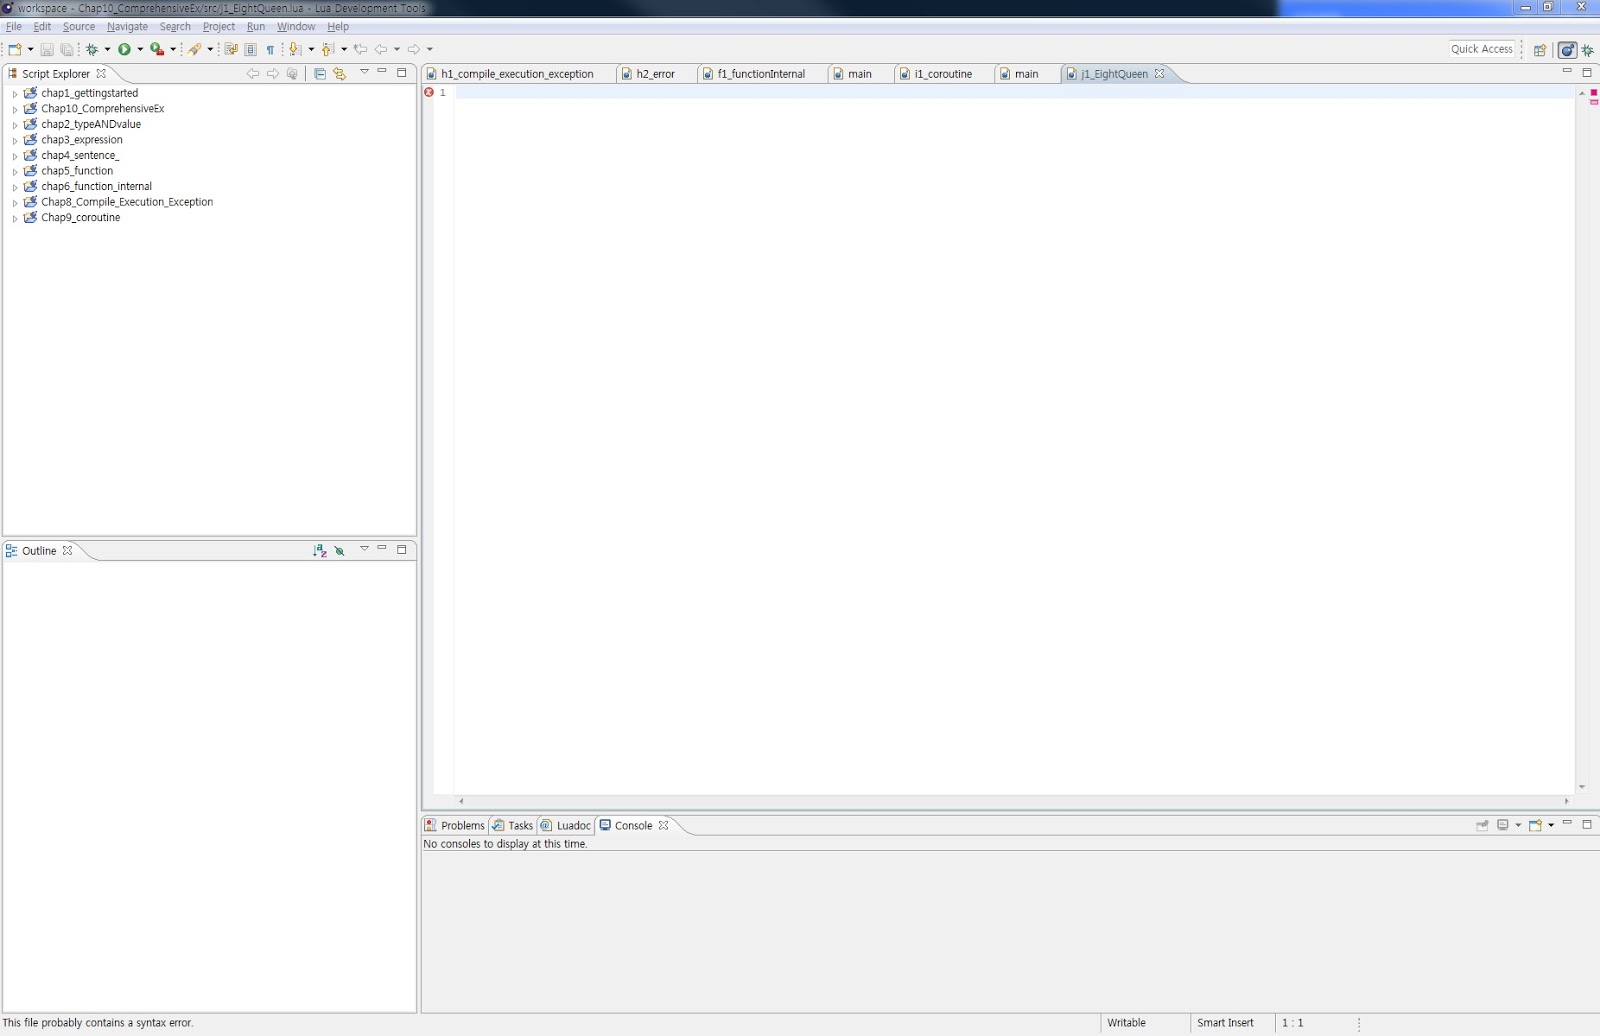The height and width of the screenshot is (1036, 1600).
Task: Click the Back navigation arrow in toolbar
Action: coord(381,49)
